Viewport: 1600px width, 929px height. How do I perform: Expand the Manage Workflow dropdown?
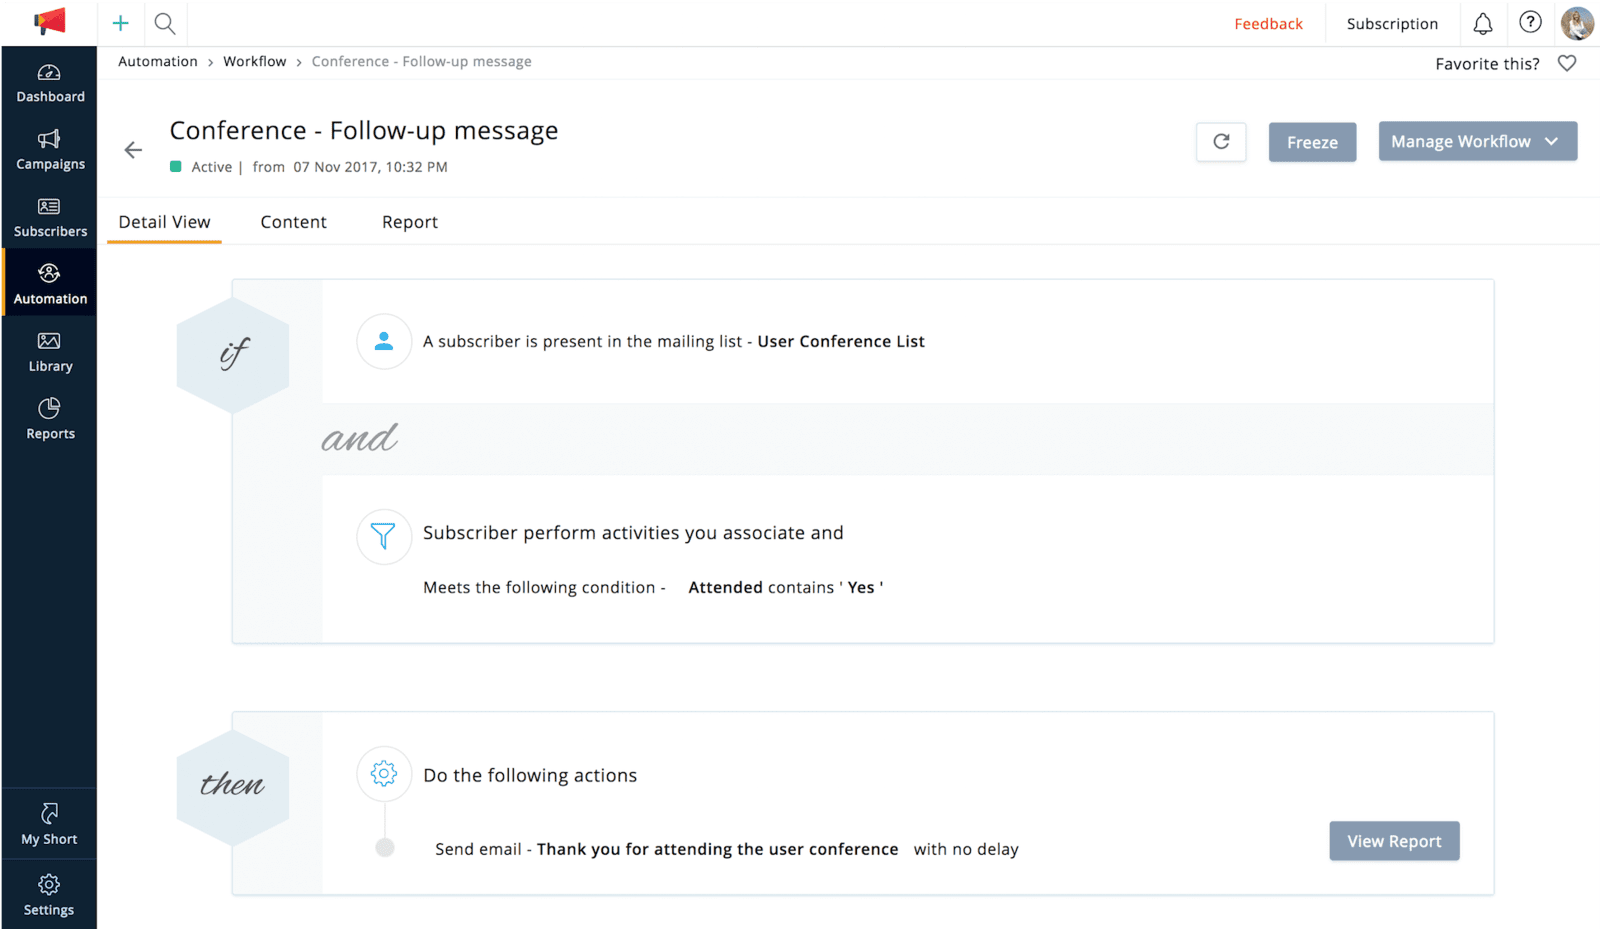click(1478, 141)
